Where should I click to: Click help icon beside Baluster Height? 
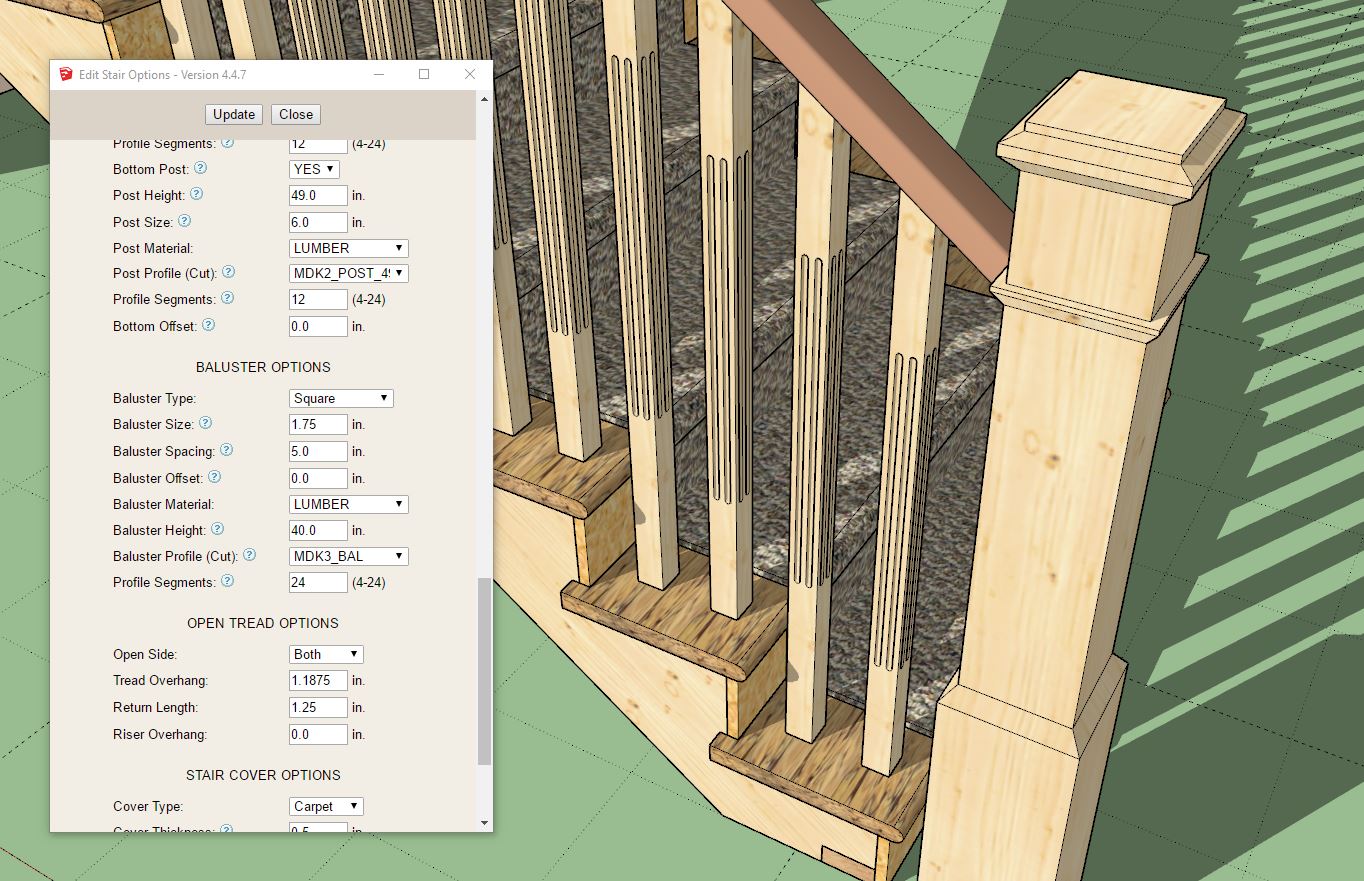pyautogui.click(x=217, y=529)
